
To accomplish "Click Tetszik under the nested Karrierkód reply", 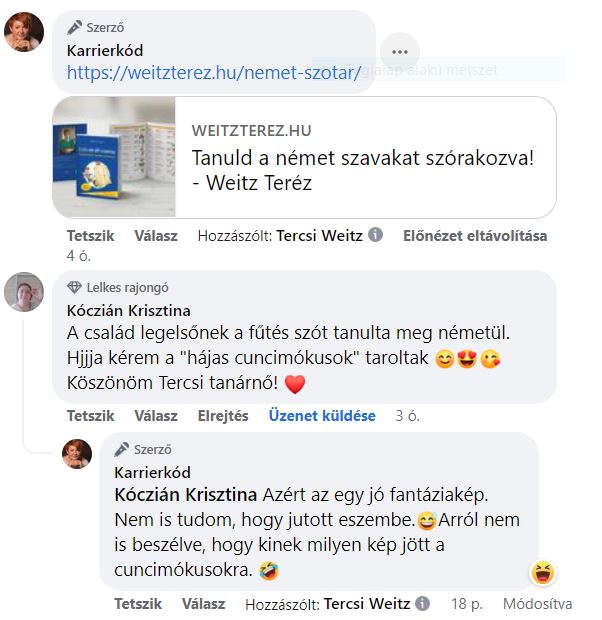I will 138,604.
